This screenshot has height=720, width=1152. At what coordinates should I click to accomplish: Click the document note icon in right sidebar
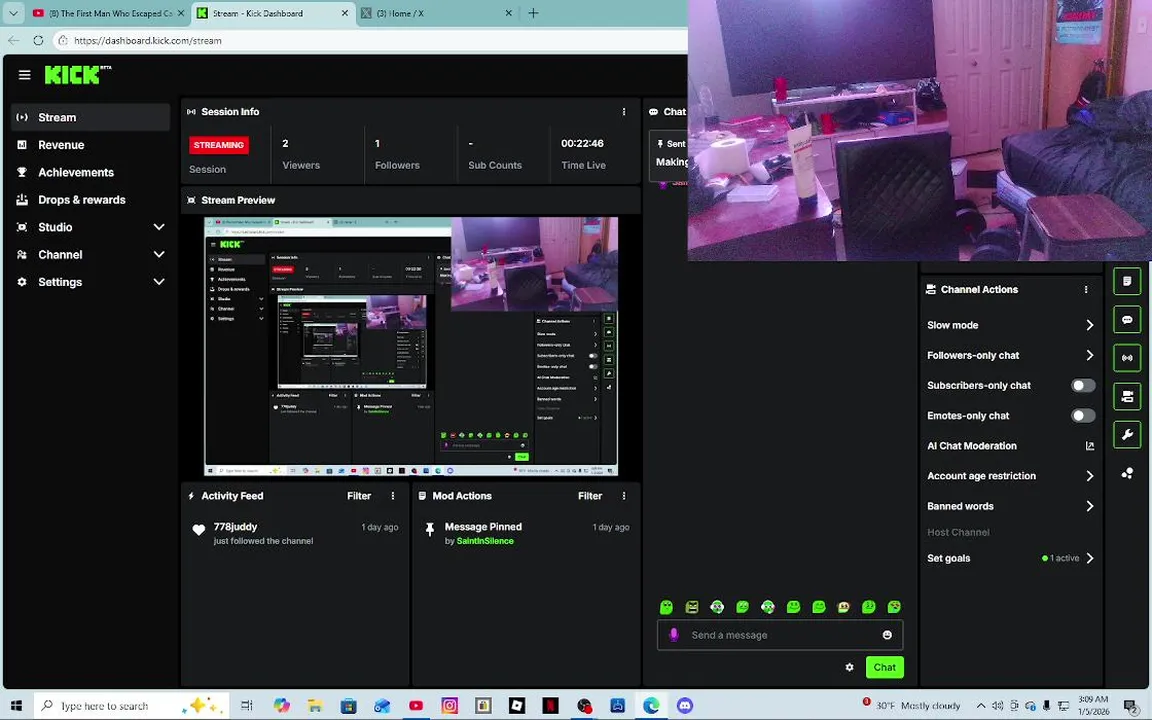(1127, 281)
